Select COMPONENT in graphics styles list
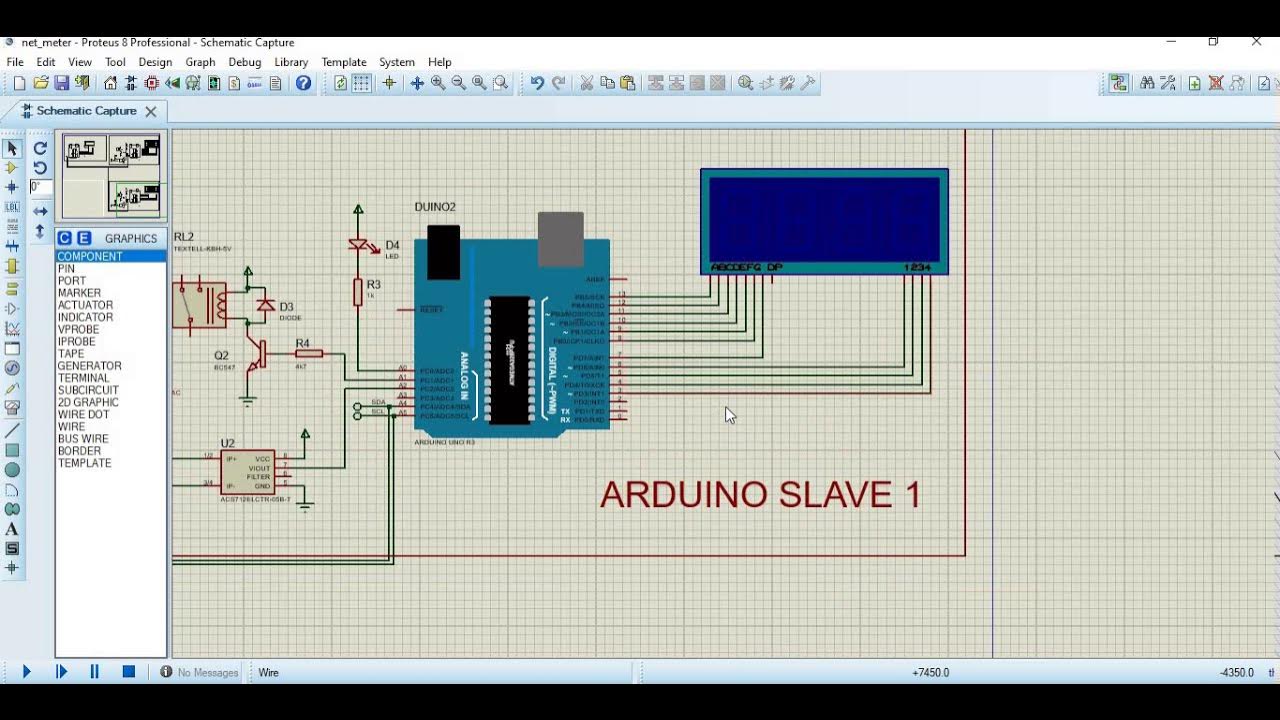Image resolution: width=1280 pixels, height=720 pixels. coord(111,256)
